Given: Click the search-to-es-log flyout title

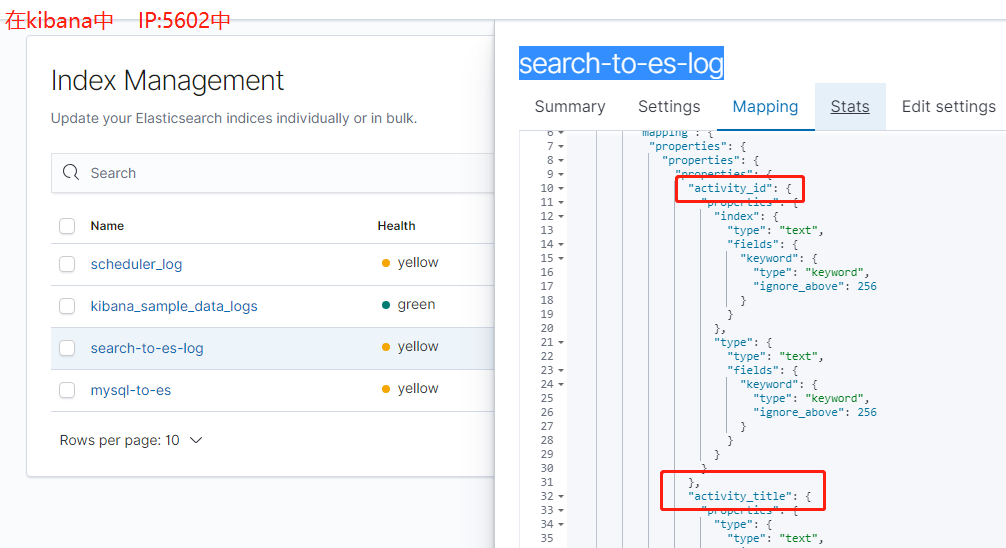Looking at the screenshot, I should point(621,64).
